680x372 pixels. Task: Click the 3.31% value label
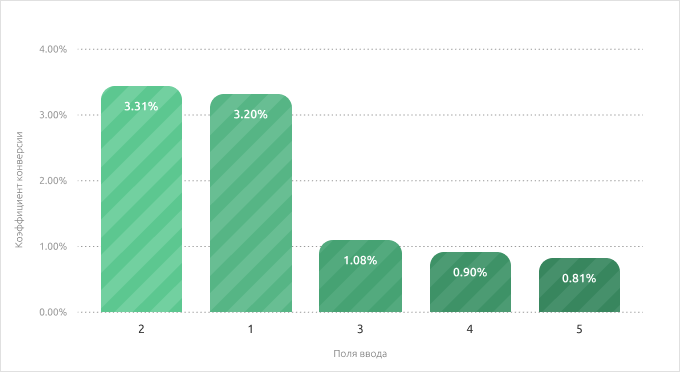tap(141, 106)
